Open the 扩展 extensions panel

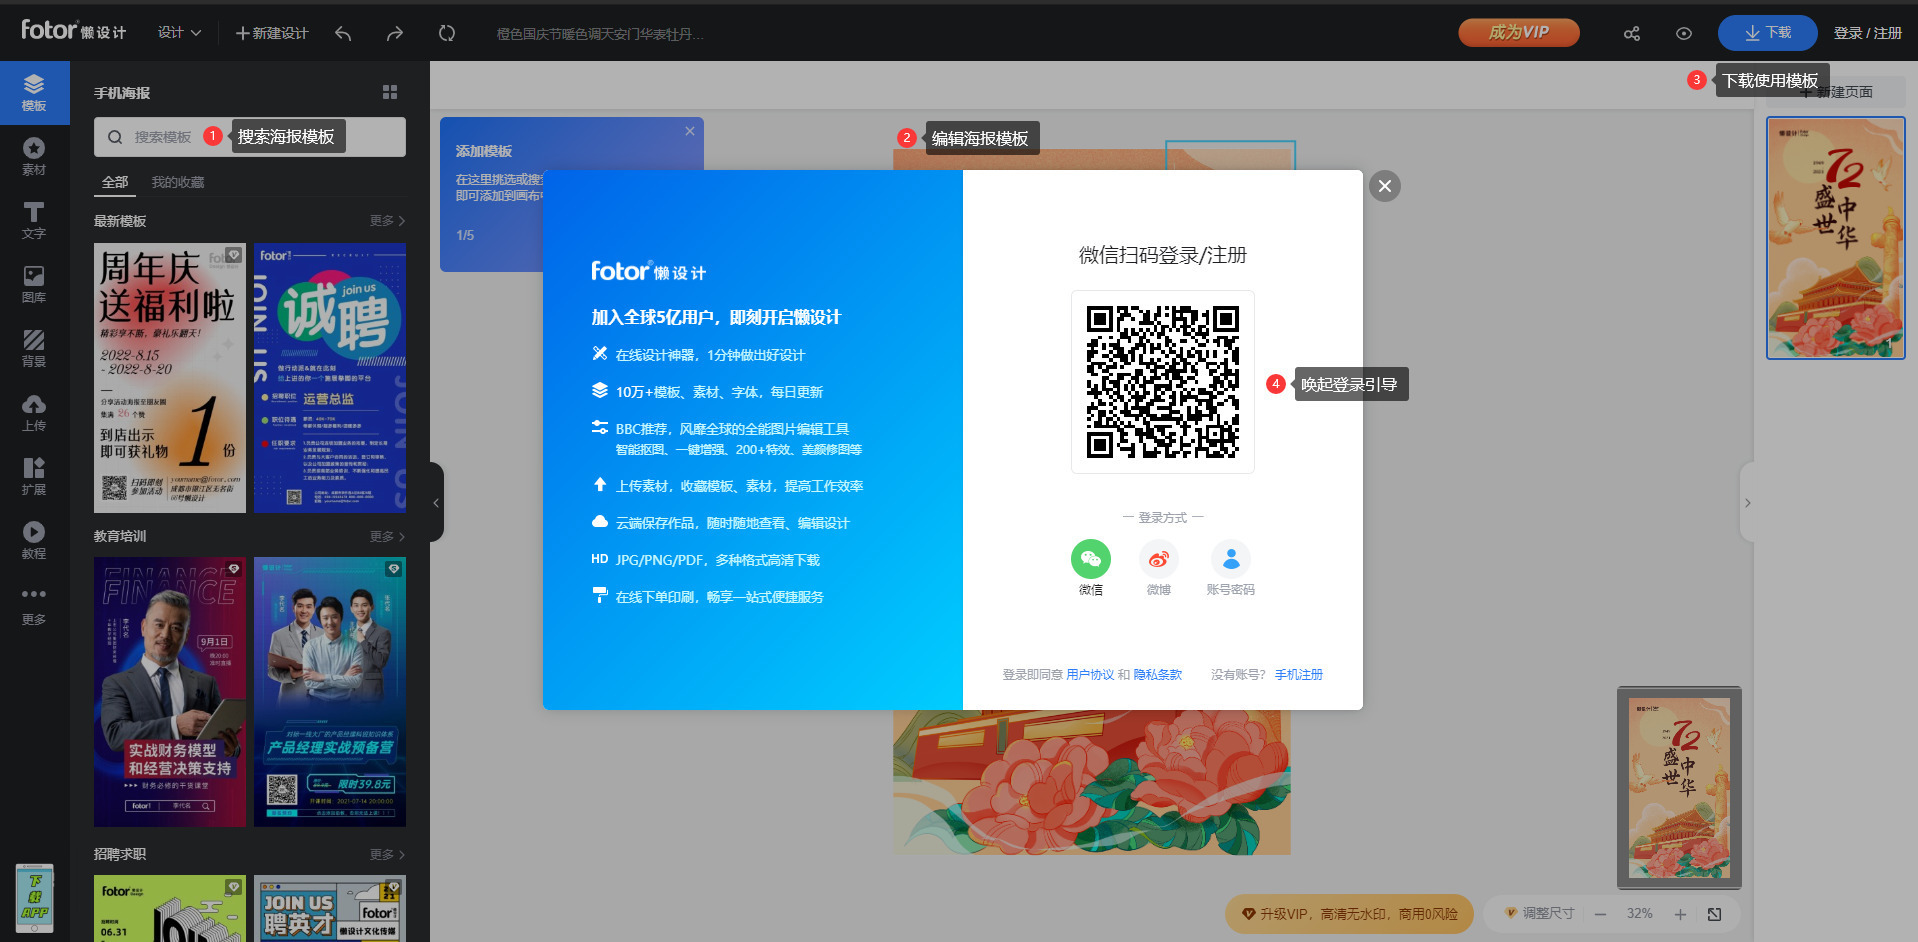click(34, 477)
